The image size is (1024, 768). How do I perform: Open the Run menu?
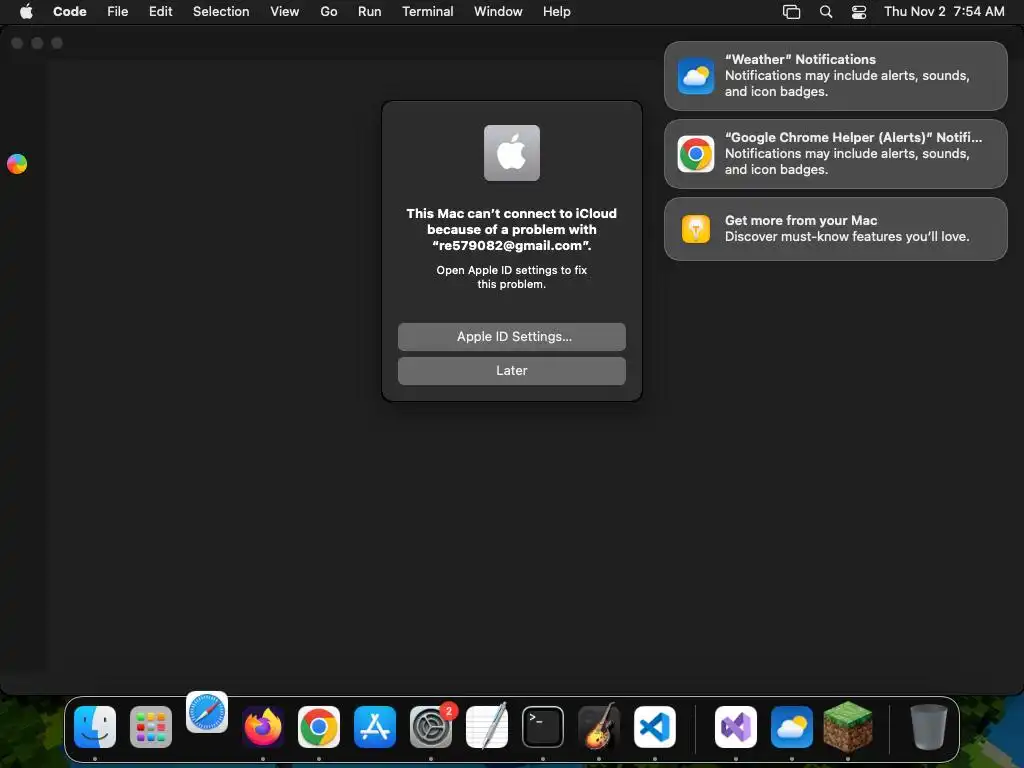(x=370, y=12)
